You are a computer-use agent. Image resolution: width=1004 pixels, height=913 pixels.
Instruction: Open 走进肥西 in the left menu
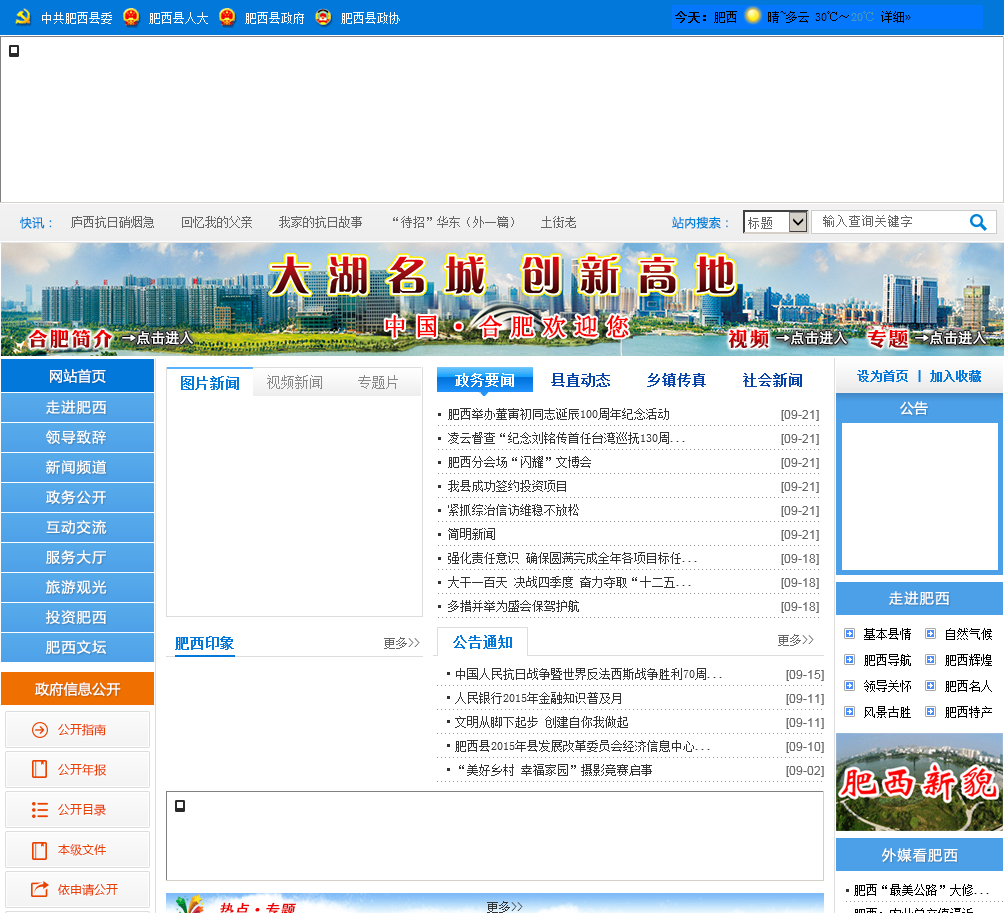point(77,407)
